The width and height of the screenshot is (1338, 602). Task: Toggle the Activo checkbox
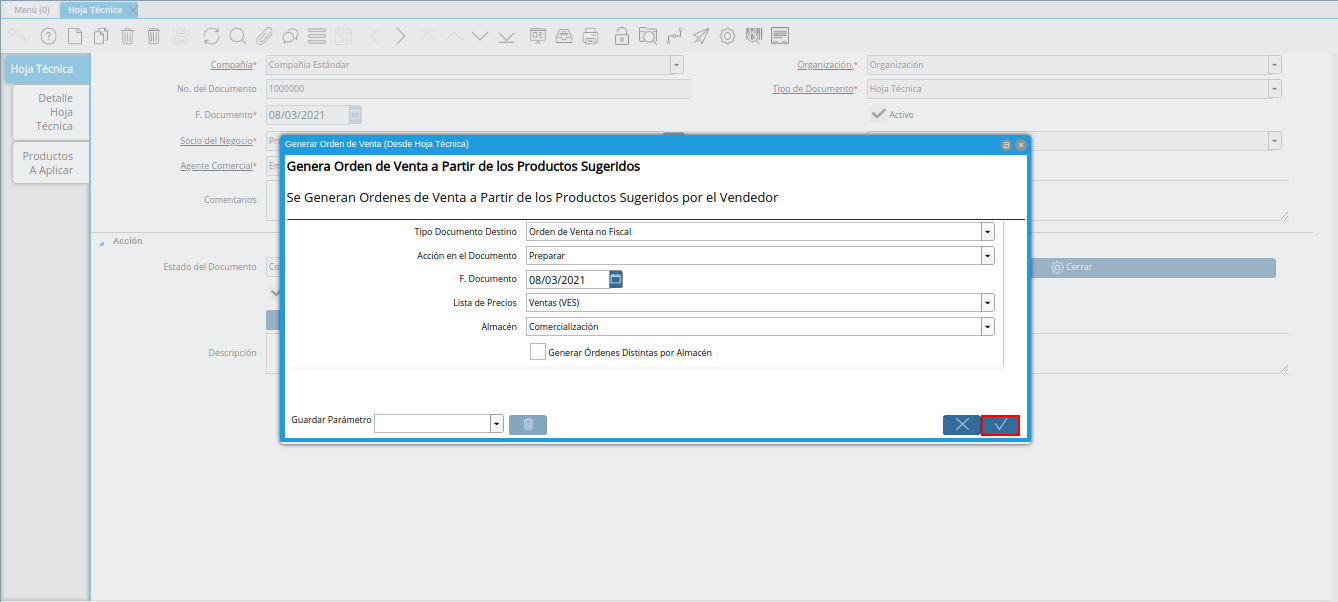click(879, 114)
